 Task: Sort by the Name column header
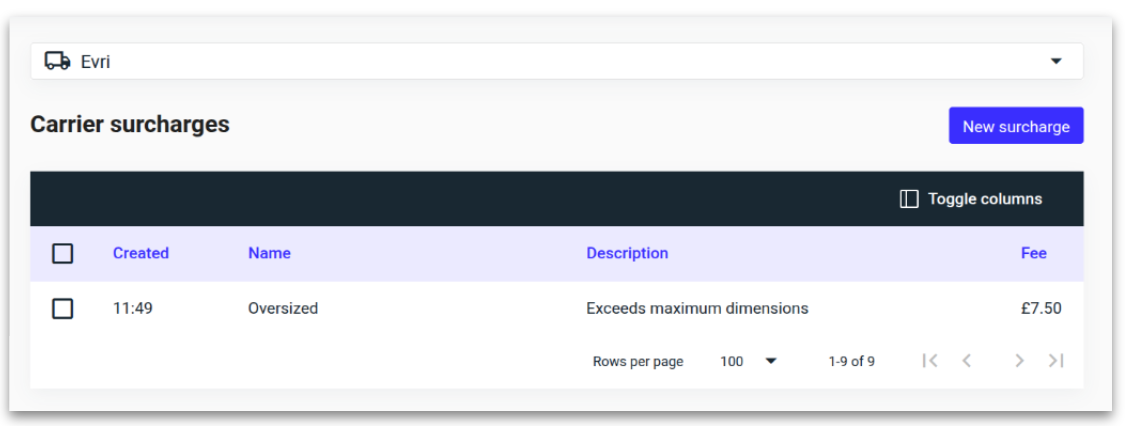(269, 254)
